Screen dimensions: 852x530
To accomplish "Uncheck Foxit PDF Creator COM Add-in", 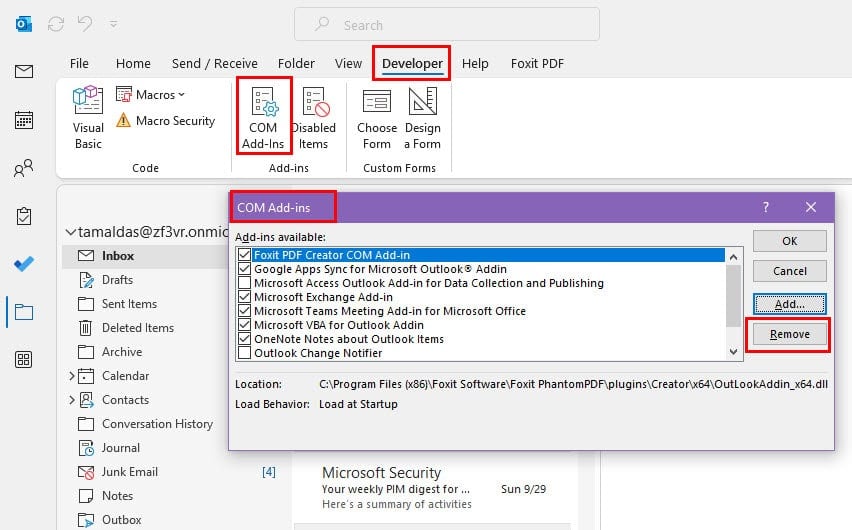I will (245, 255).
